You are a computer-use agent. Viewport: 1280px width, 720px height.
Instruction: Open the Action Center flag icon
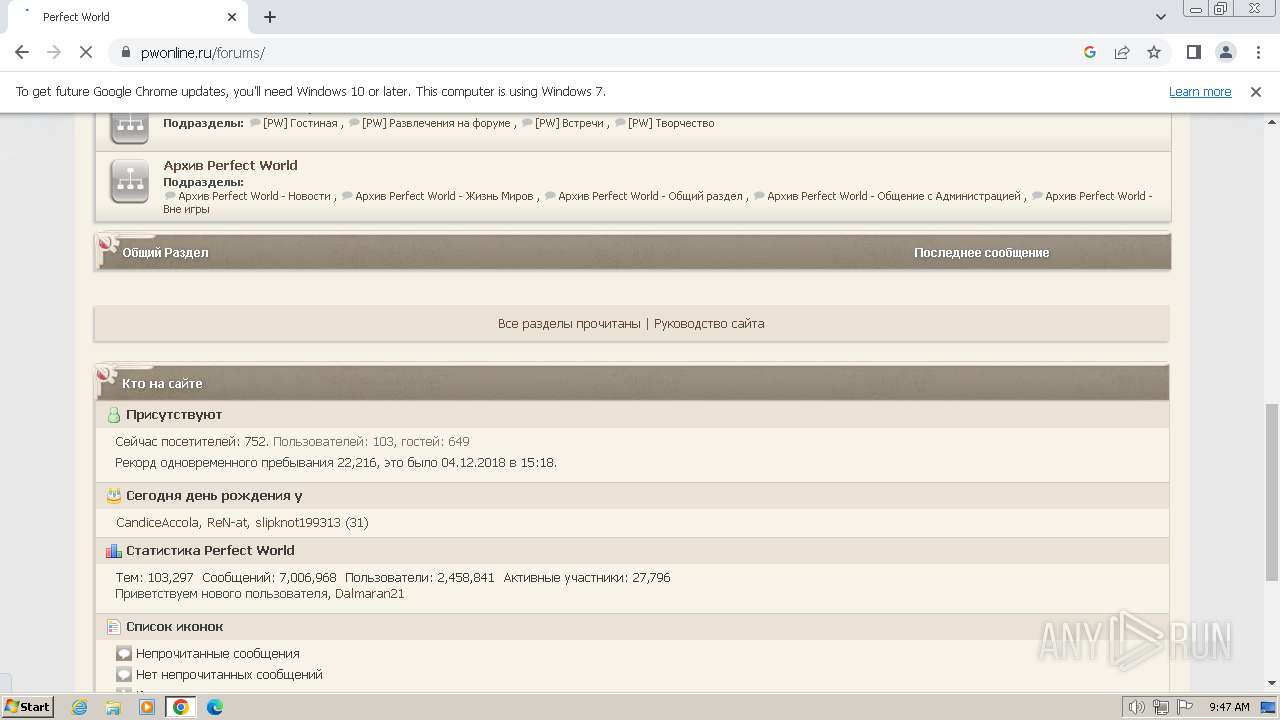(x=1184, y=707)
